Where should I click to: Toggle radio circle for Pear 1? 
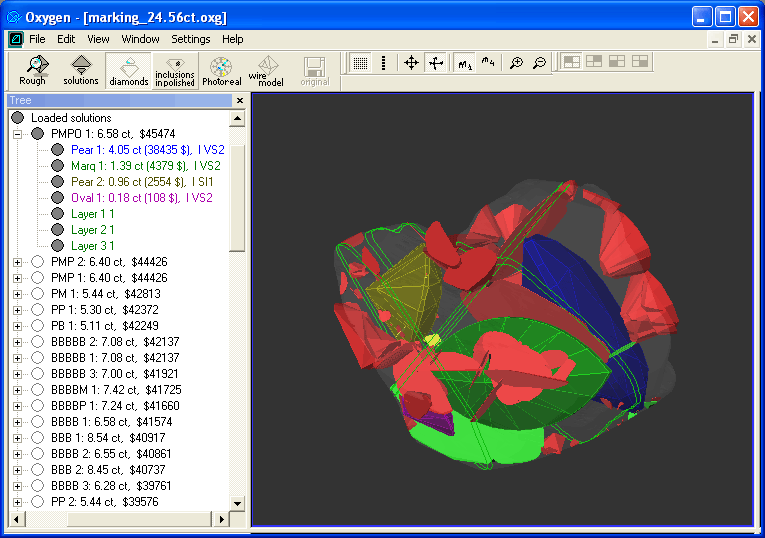pos(57,150)
